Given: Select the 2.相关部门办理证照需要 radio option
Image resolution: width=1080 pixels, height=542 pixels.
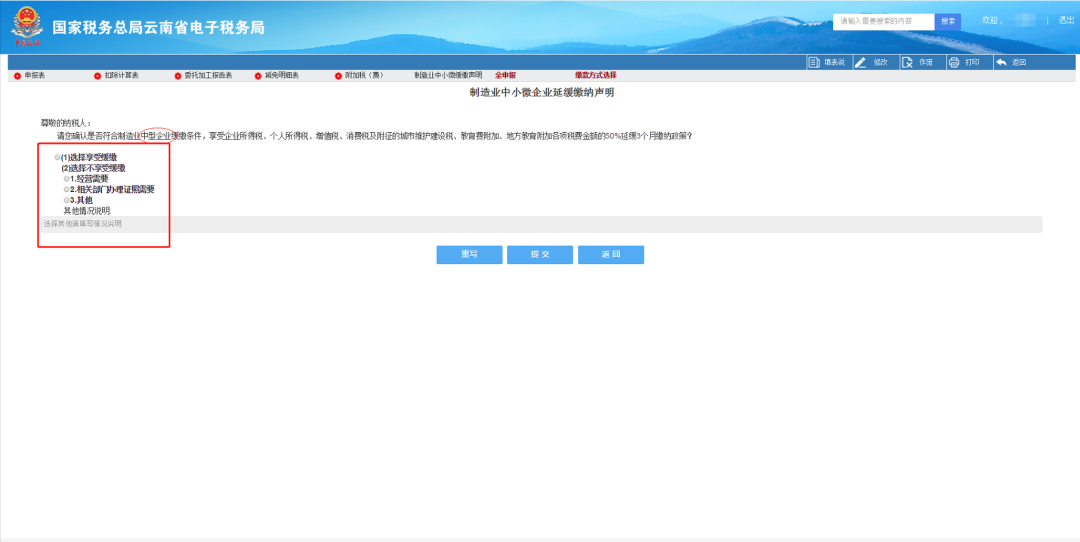Looking at the screenshot, I should [x=67, y=189].
